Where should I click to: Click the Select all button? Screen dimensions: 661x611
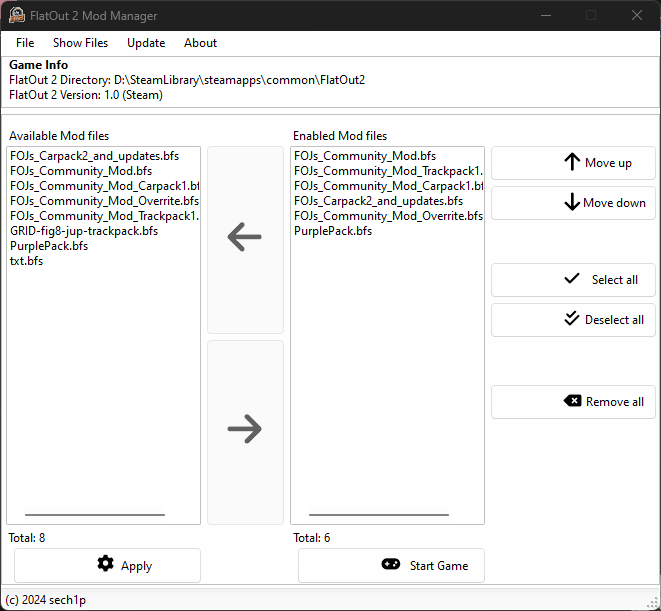coord(573,280)
